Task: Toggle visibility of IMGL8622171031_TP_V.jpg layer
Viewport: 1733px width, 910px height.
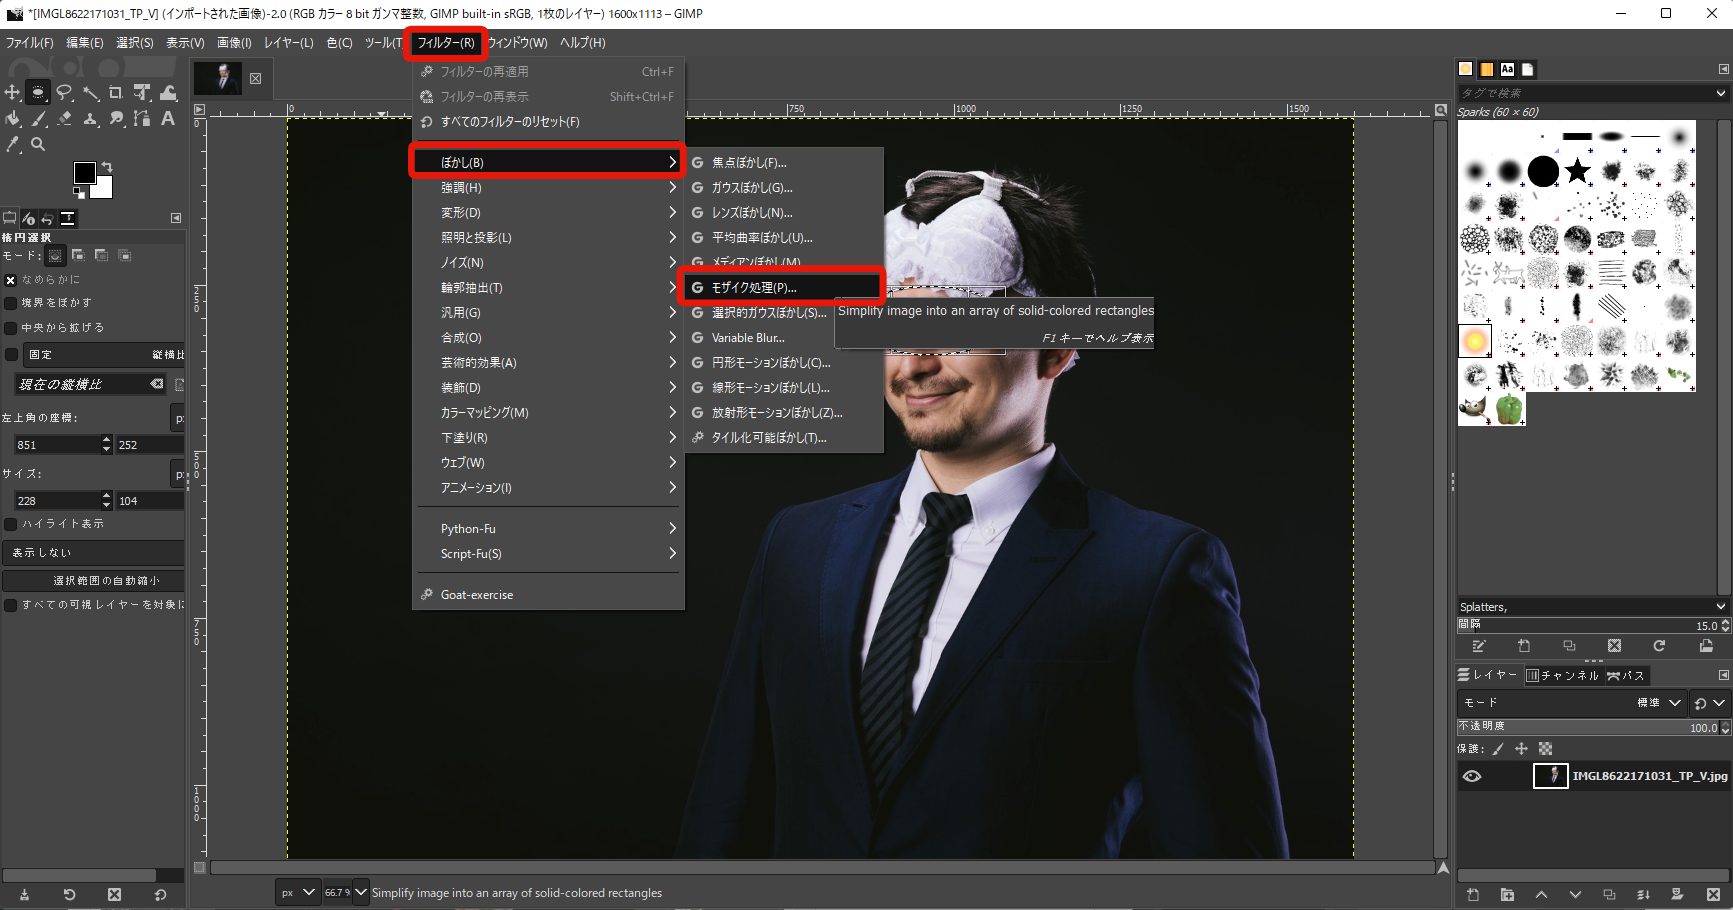Action: click(1472, 776)
